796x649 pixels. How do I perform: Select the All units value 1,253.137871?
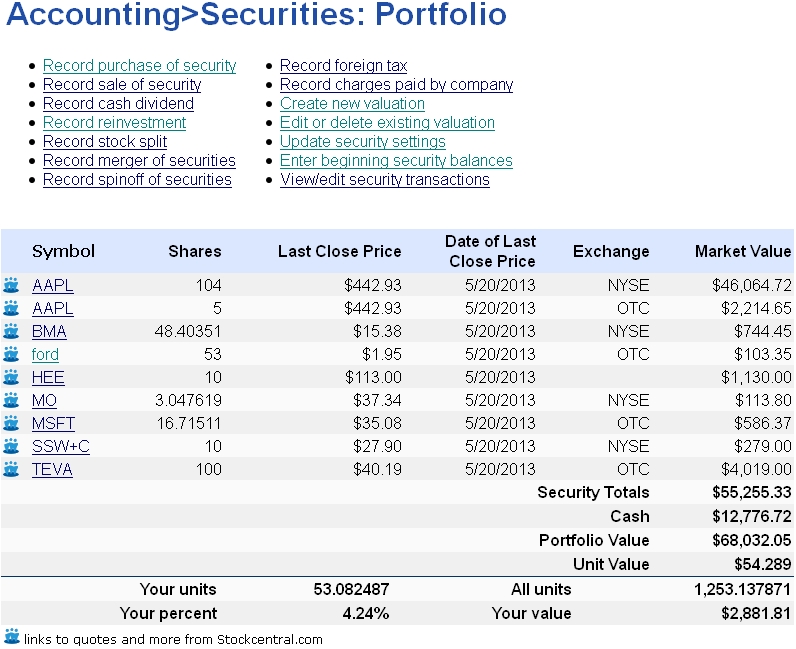(742, 589)
